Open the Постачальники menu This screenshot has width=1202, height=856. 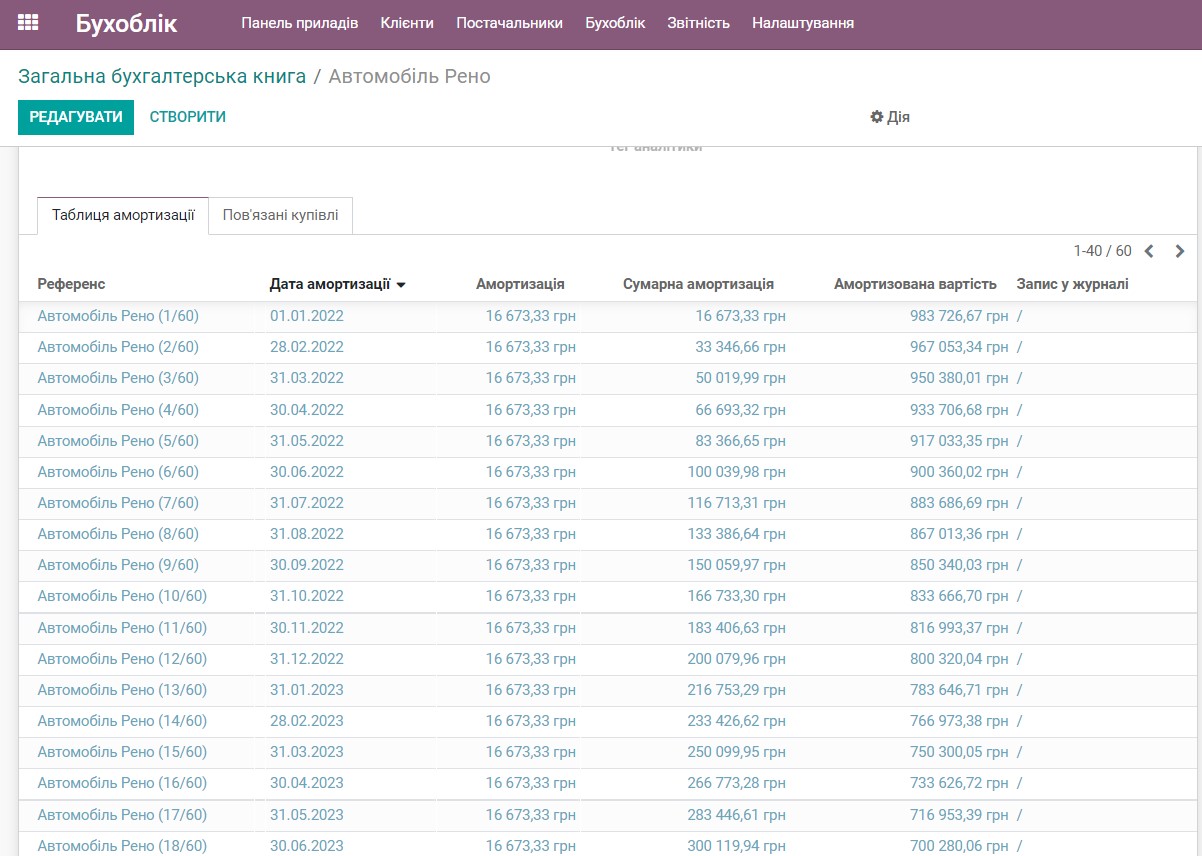click(x=511, y=22)
